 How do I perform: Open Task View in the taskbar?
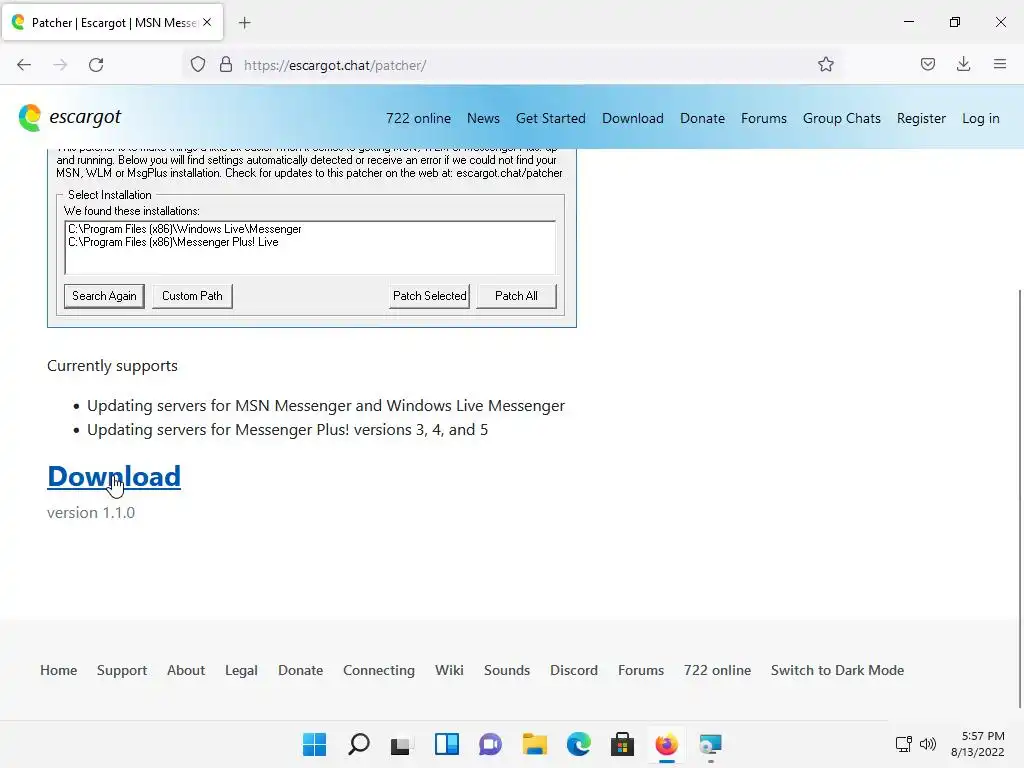[402, 745]
